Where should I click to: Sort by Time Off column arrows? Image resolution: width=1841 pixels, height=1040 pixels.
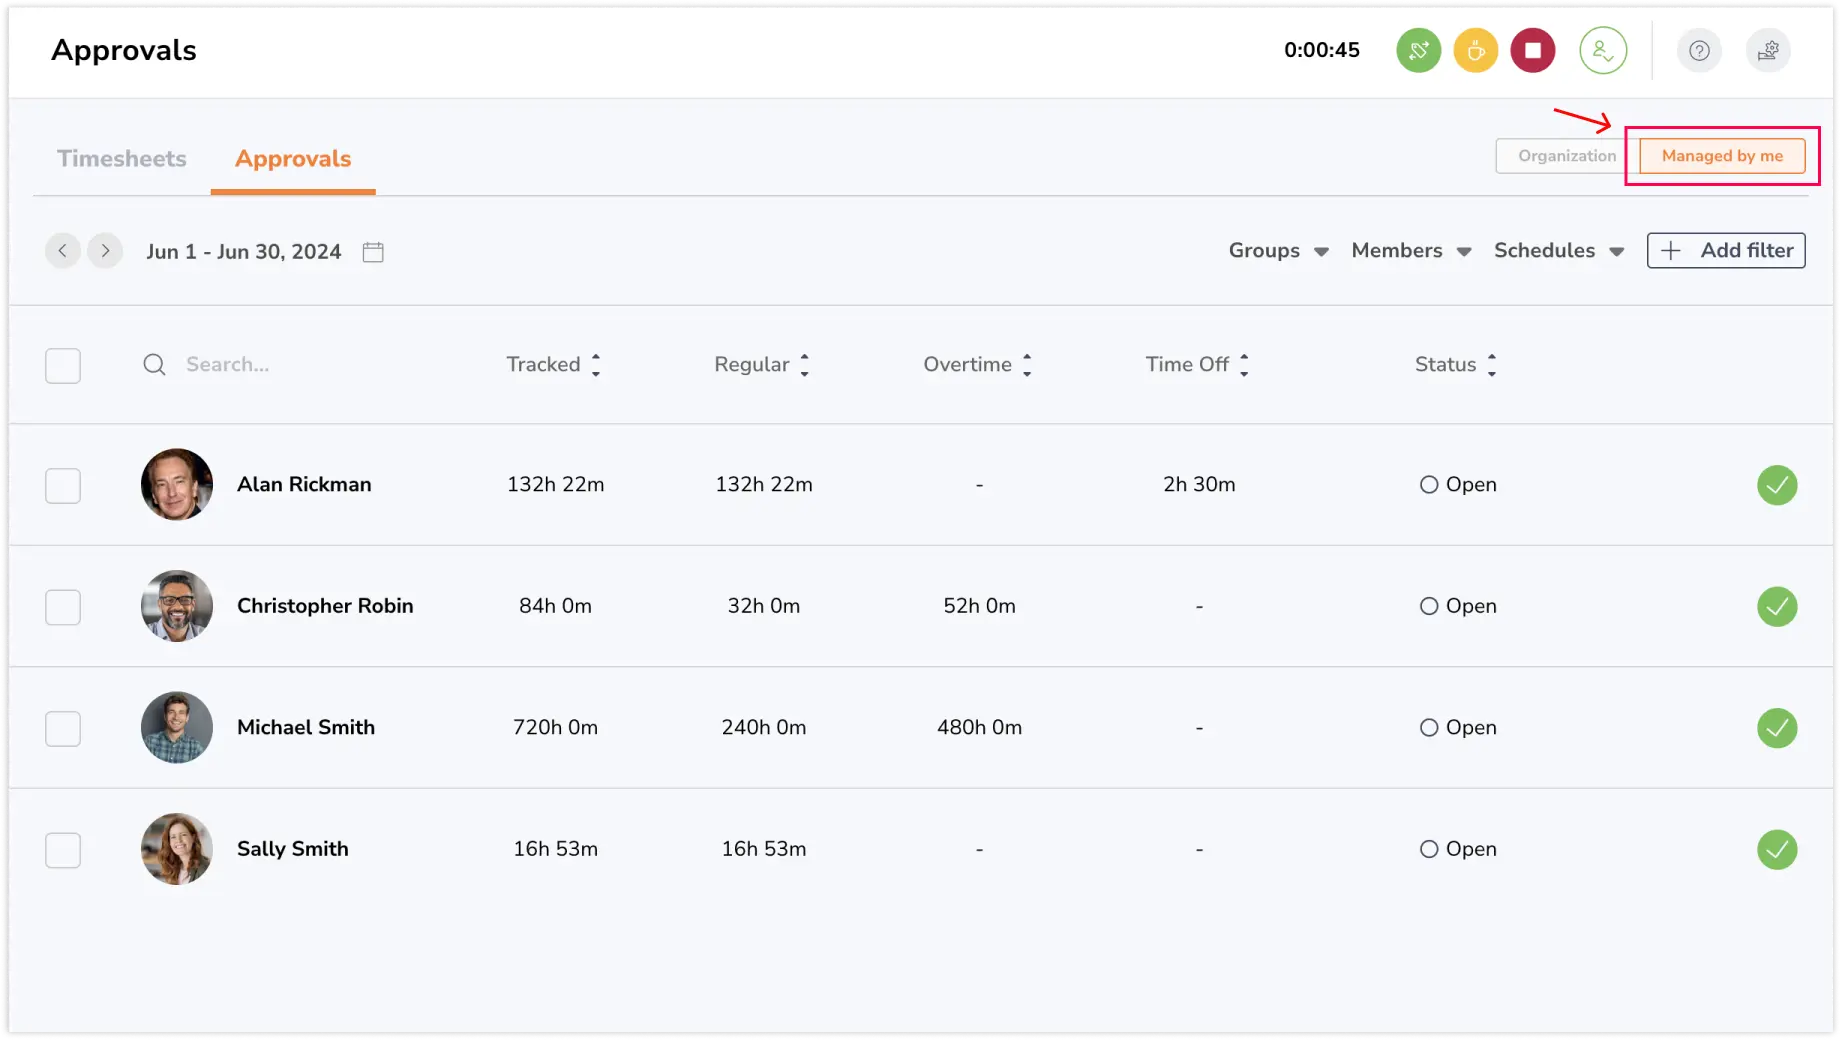pos(1244,365)
